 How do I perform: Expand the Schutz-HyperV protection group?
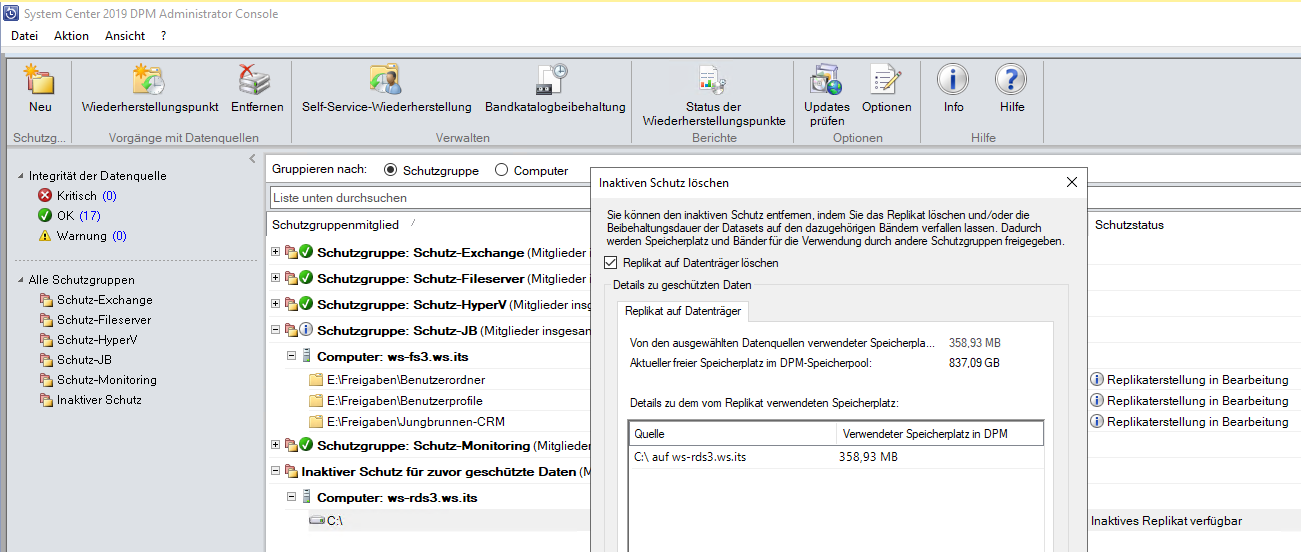coord(276,304)
